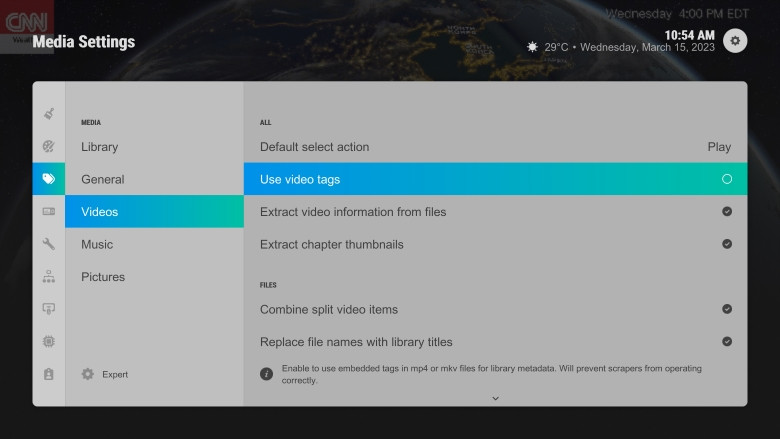This screenshot has width=780, height=439.
Task: Disable Extract chapter thumbnails option
Action: (x=726, y=244)
